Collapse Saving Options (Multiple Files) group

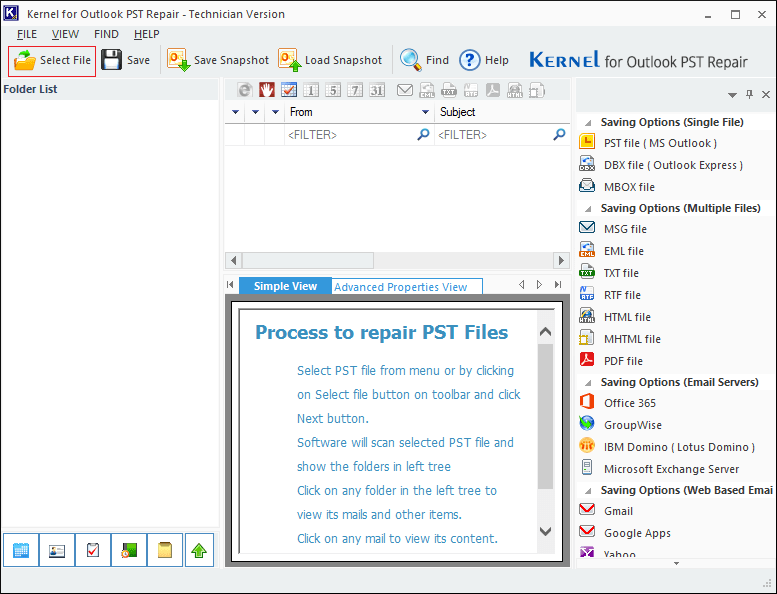click(588, 209)
